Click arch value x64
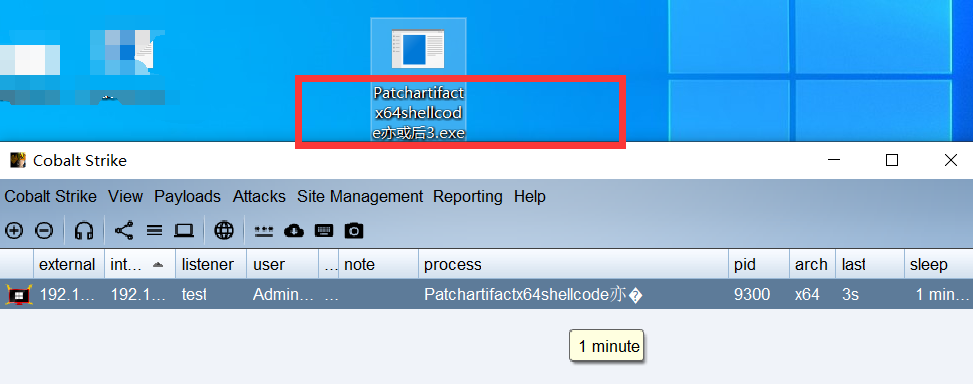 (807, 294)
